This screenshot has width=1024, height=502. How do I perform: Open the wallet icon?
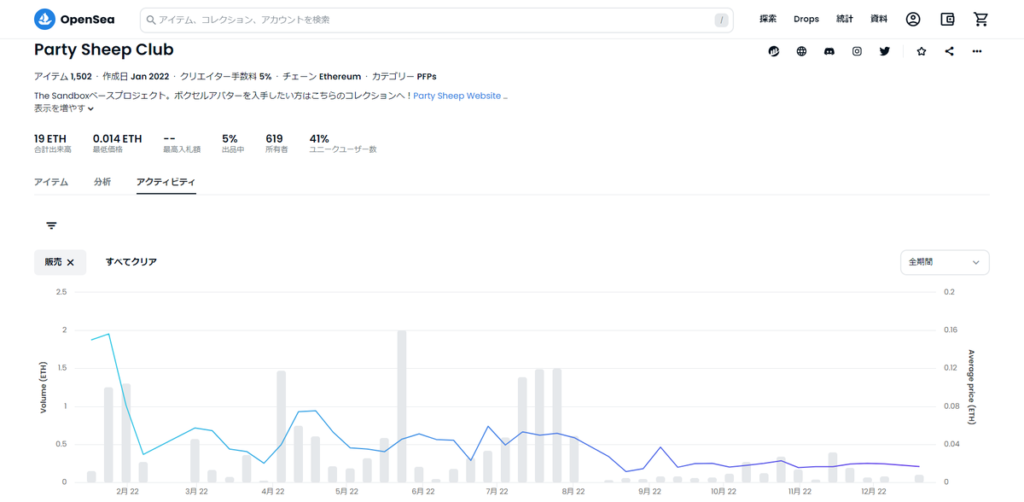click(947, 19)
